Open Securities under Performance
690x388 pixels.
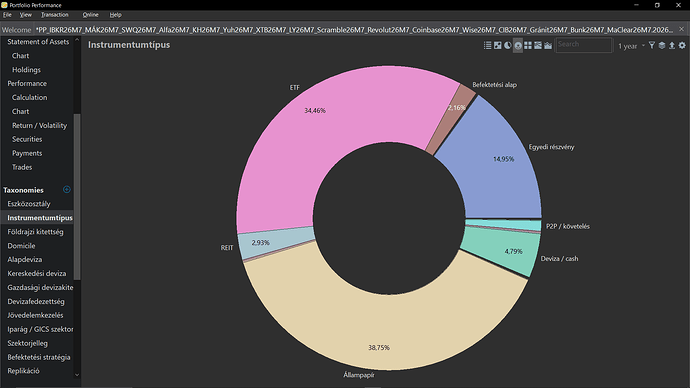27,139
